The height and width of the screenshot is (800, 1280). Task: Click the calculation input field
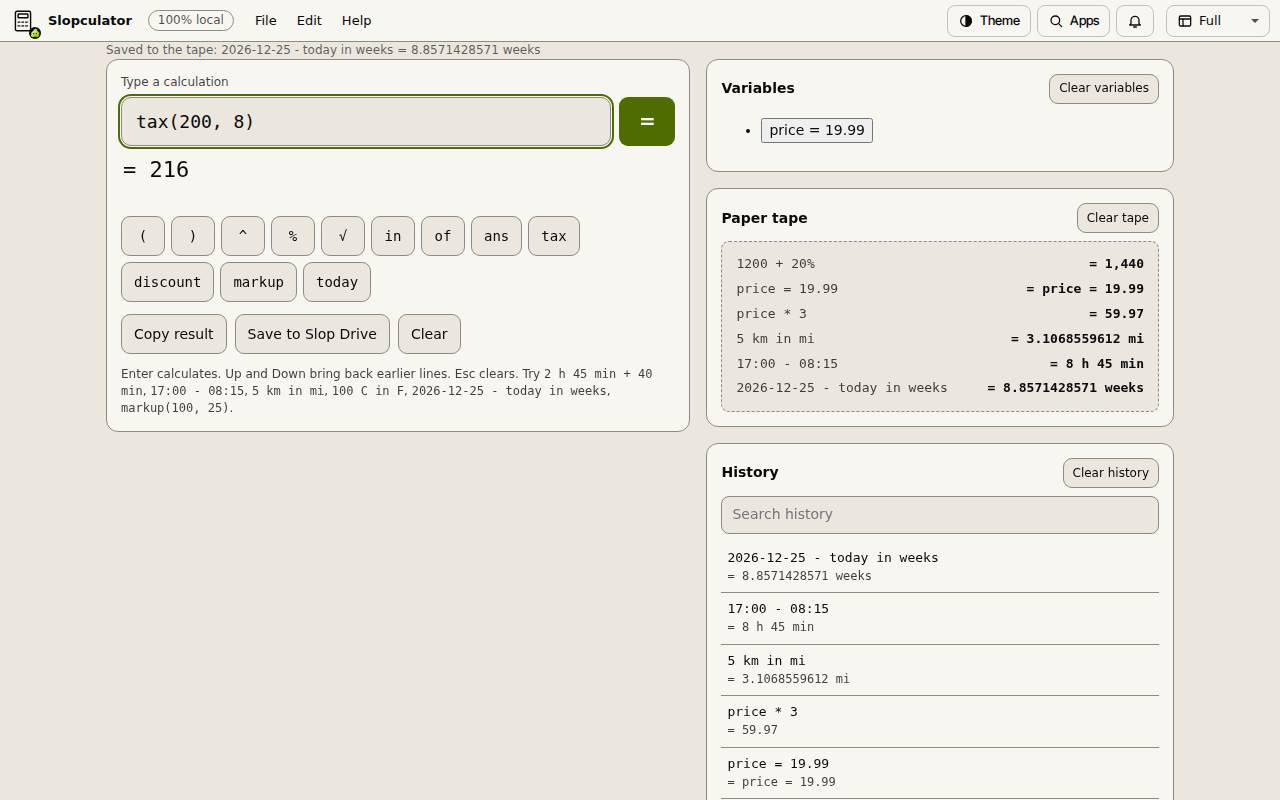[366, 122]
